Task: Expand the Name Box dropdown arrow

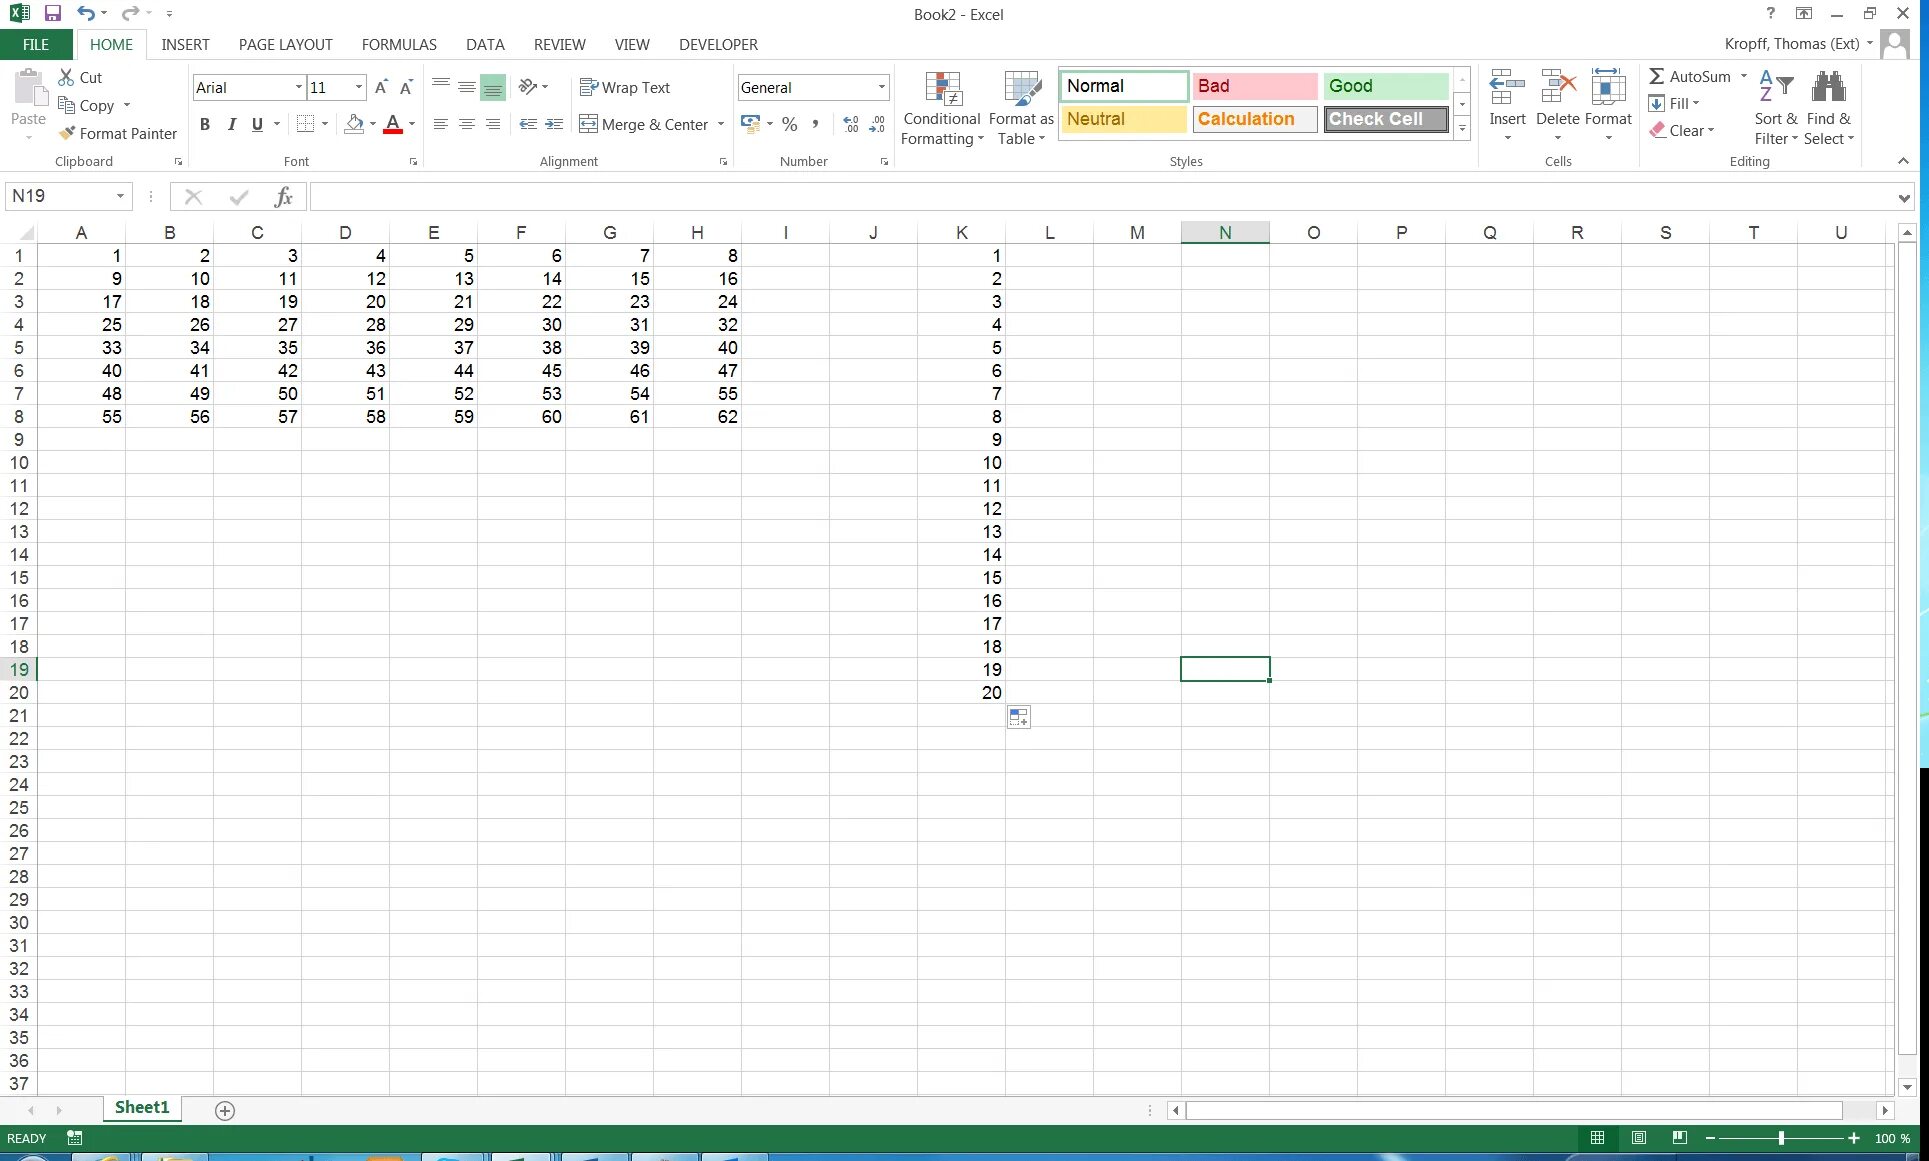Action: (120, 196)
